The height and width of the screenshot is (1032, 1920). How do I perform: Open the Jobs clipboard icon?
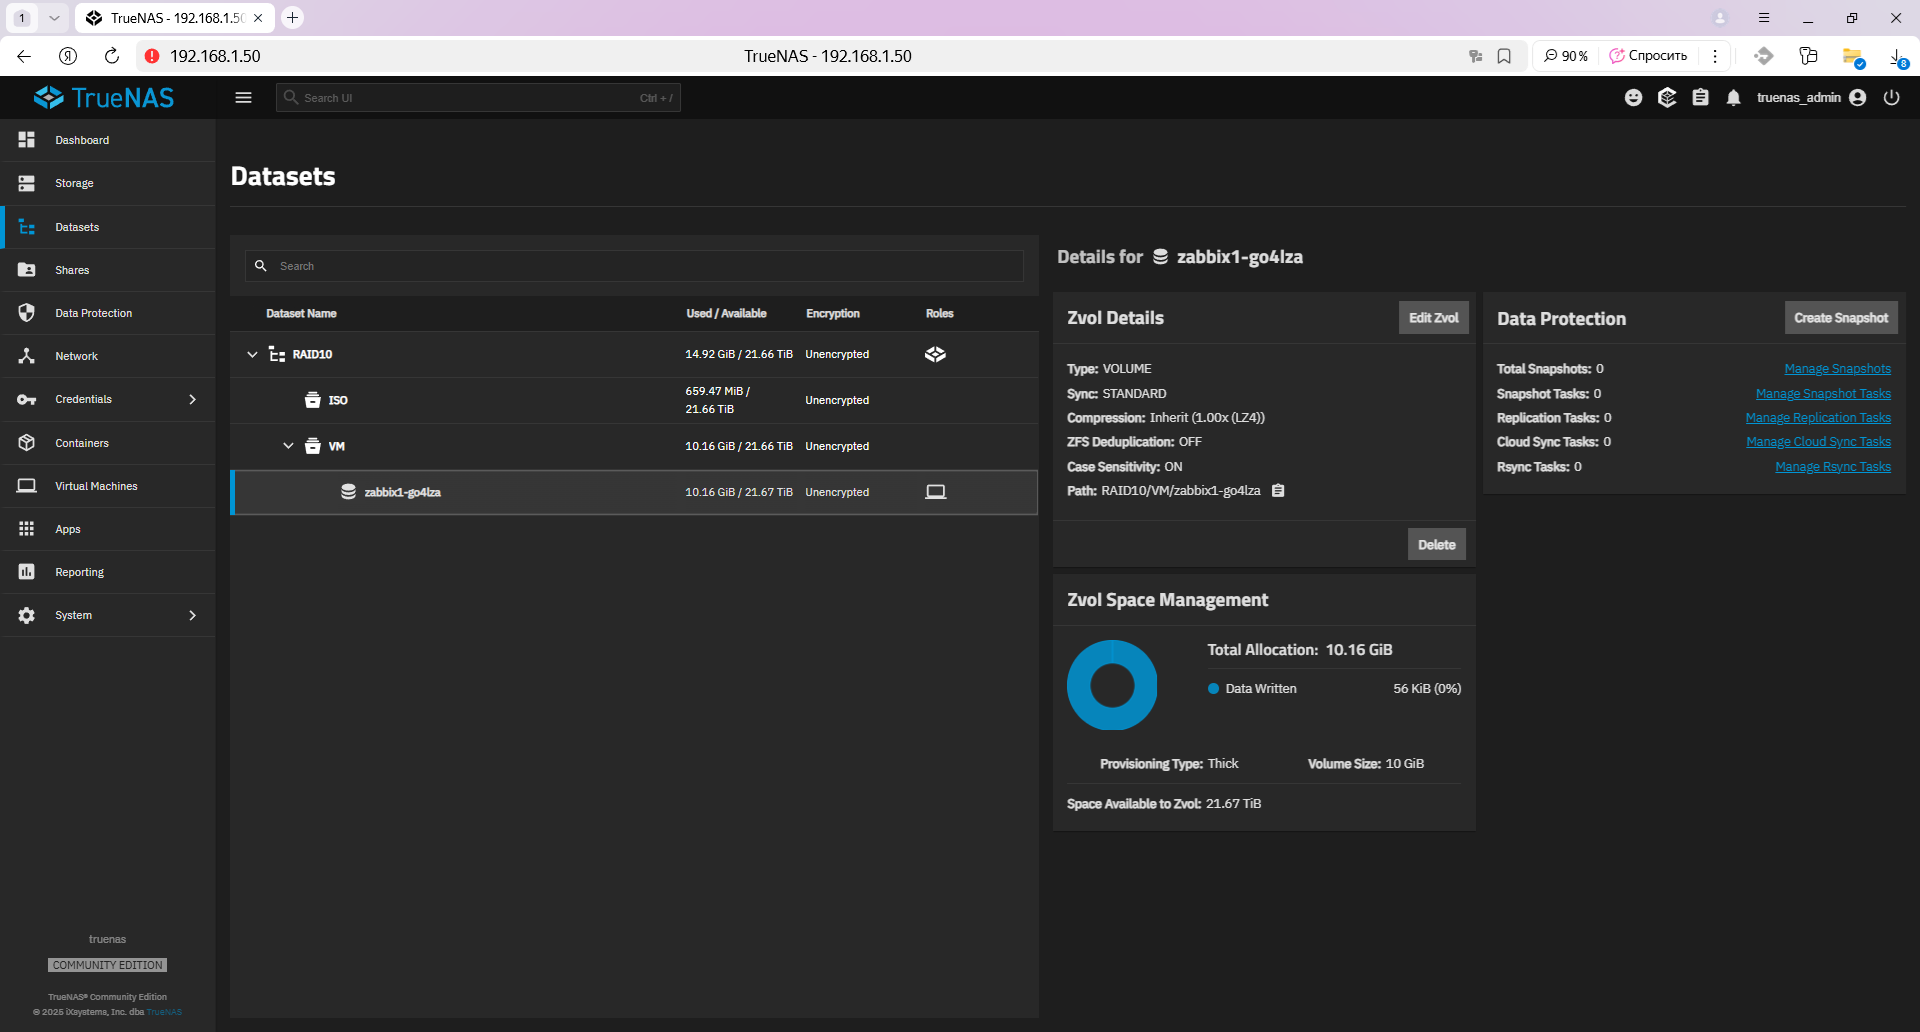(1700, 97)
